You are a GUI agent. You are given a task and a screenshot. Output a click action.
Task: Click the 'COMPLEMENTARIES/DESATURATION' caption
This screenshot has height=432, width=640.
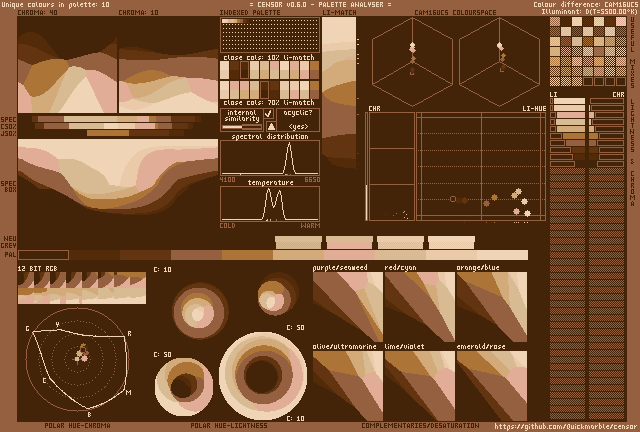[420, 425]
